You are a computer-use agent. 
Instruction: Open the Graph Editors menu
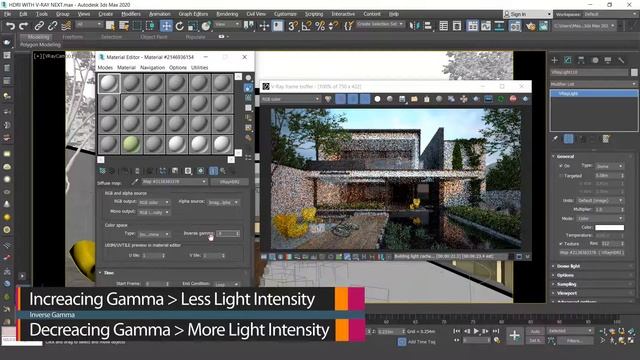point(193,14)
